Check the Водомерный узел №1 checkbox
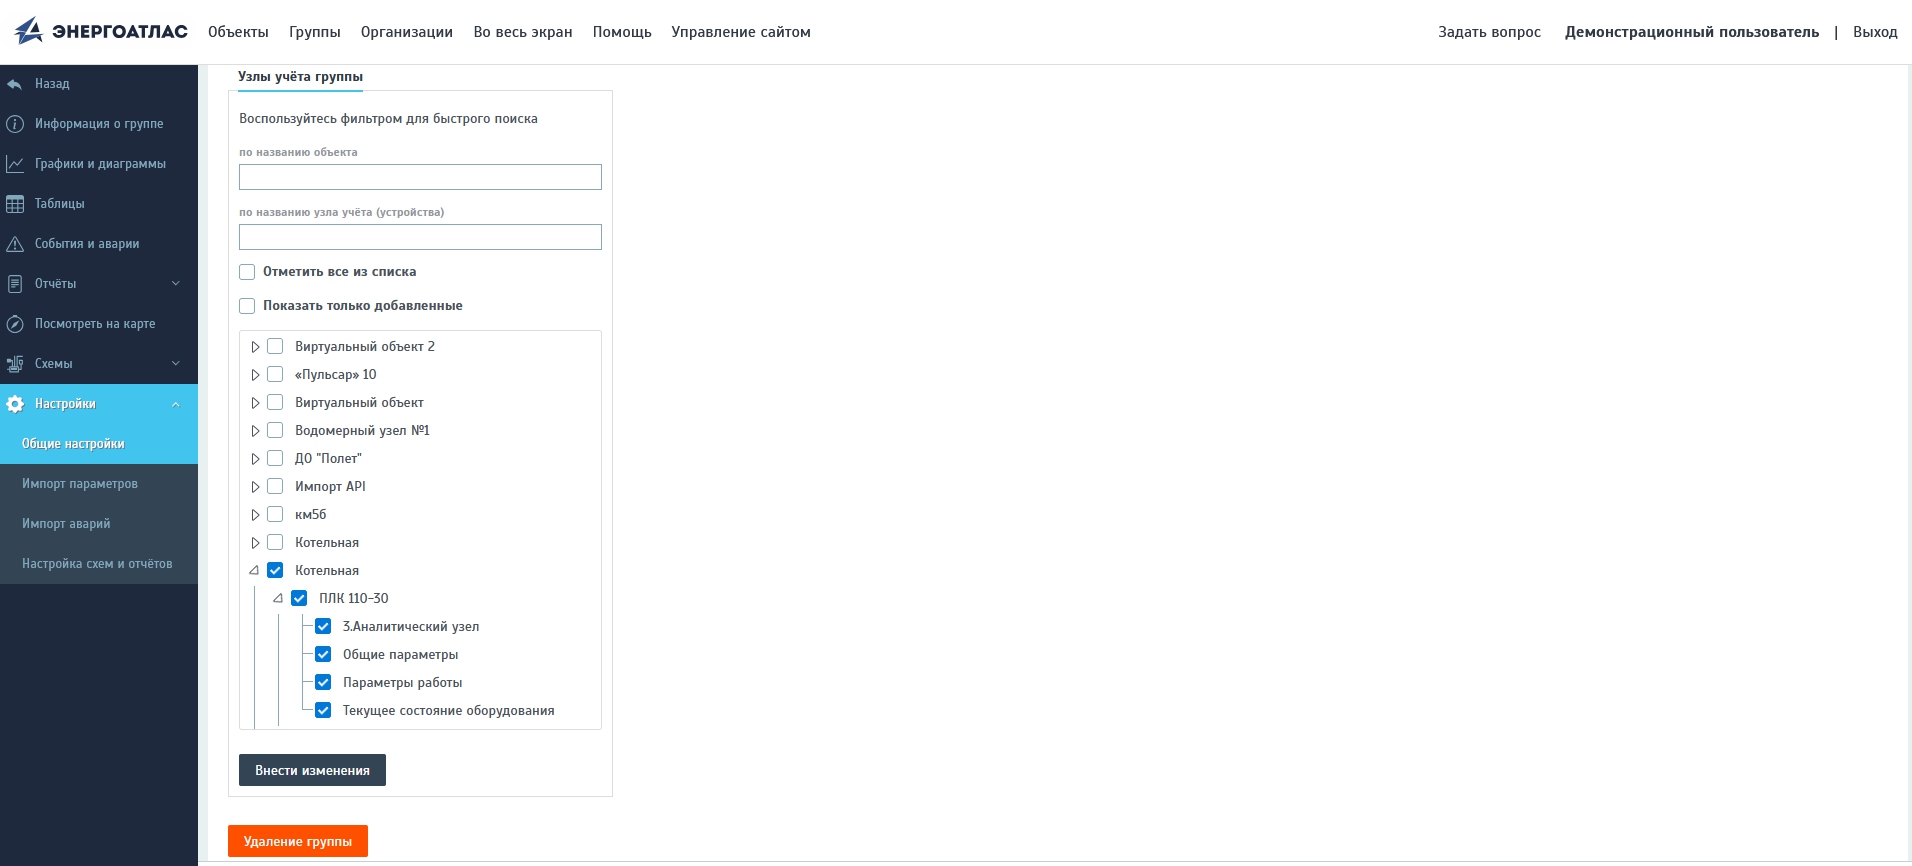The height and width of the screenshot is (866, 1912). click(275, 430)
